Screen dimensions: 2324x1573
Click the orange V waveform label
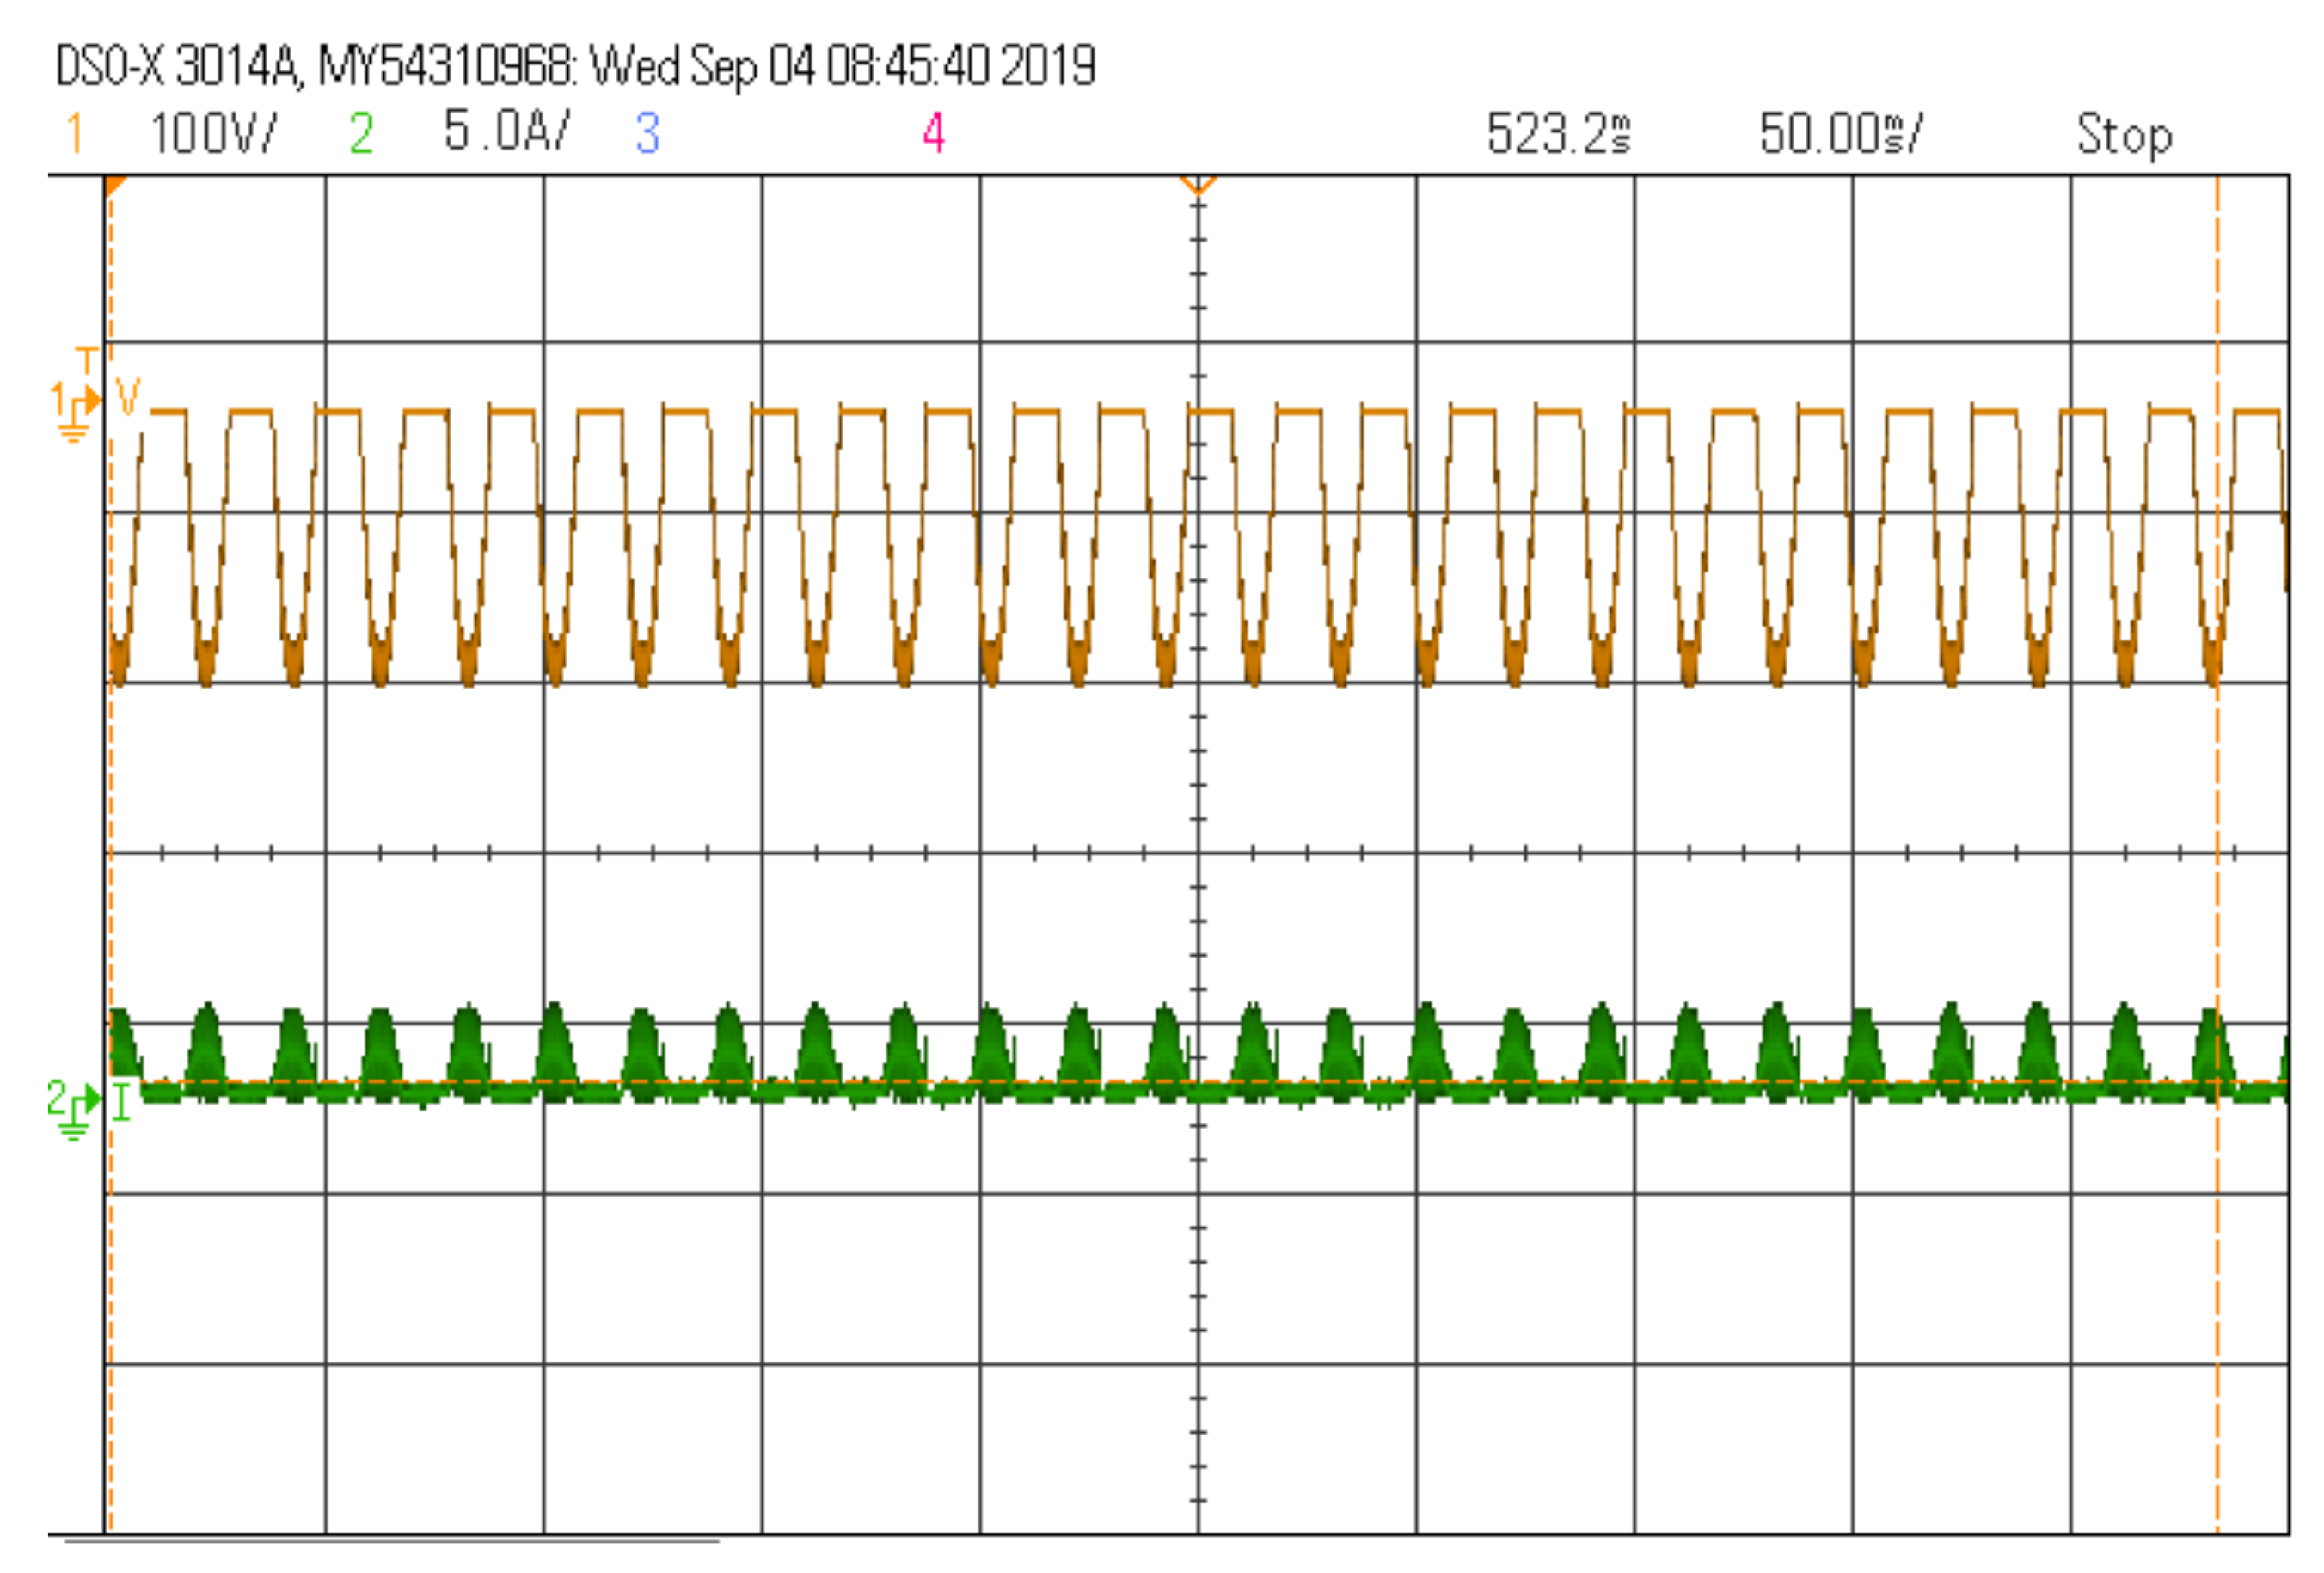(x=128, y=398)
